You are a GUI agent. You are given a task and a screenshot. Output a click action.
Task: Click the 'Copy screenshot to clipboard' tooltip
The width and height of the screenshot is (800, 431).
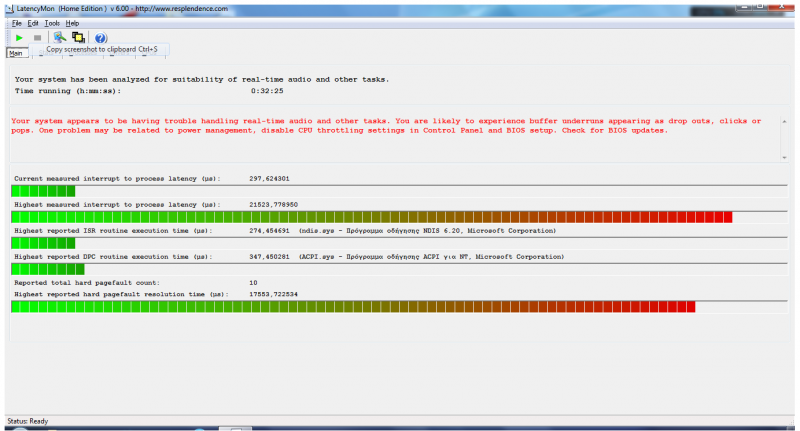[101, 49]
